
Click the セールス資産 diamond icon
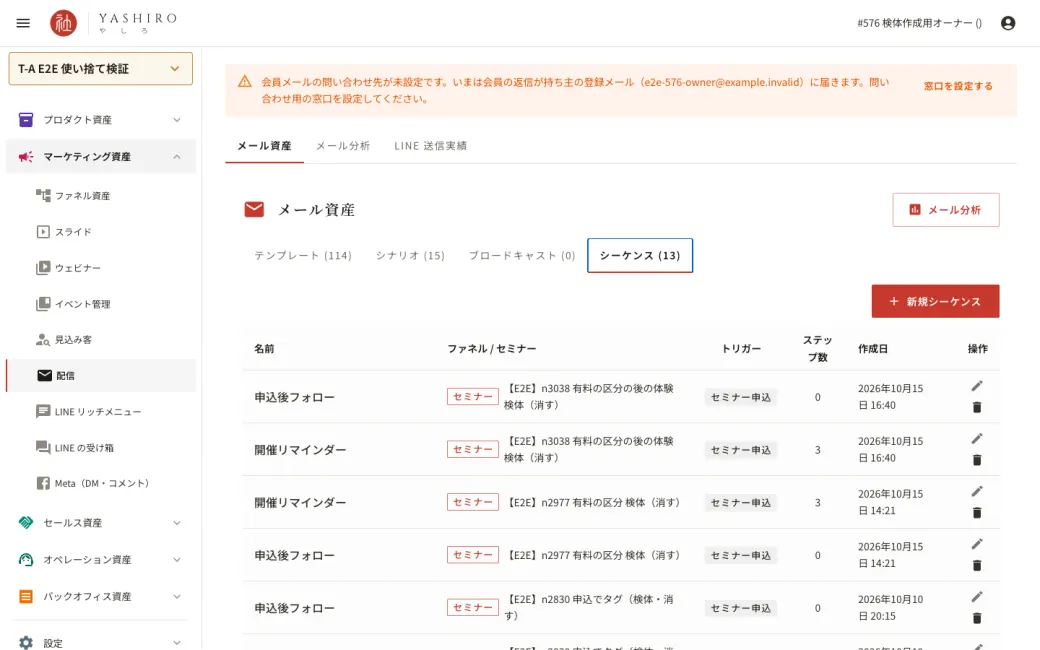pyautogui.click(x=26, y=523)
